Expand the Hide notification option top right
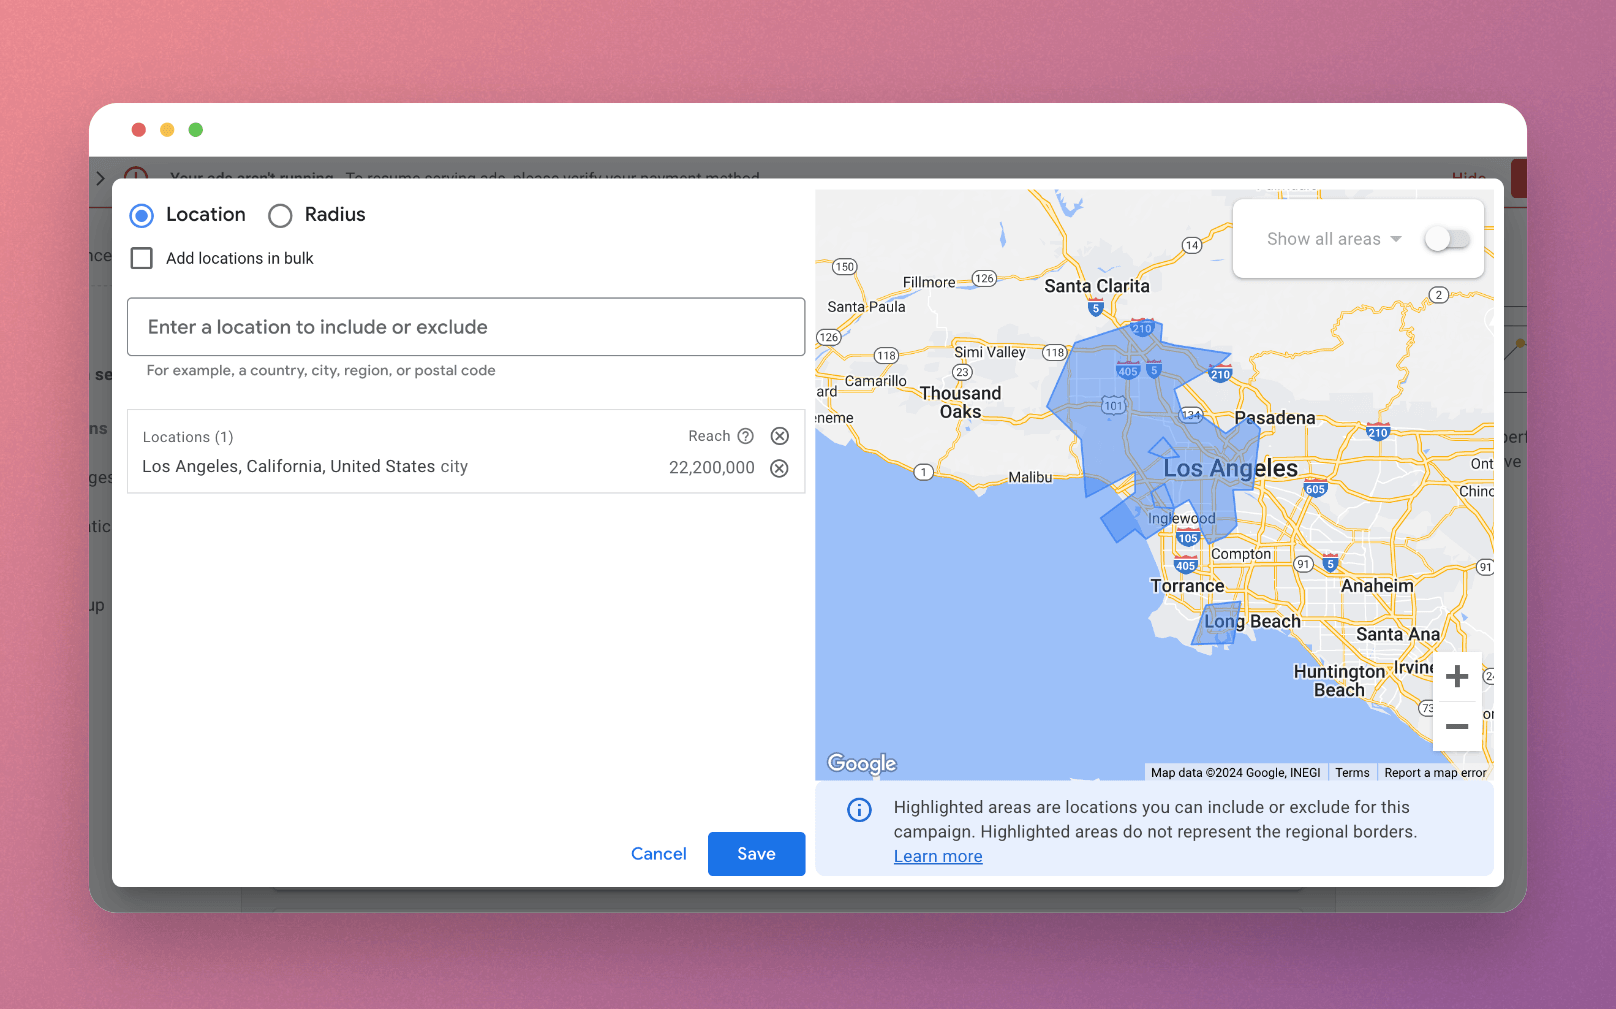Viewport: 1616px width, 1009px height. (x=1469, y=178)
